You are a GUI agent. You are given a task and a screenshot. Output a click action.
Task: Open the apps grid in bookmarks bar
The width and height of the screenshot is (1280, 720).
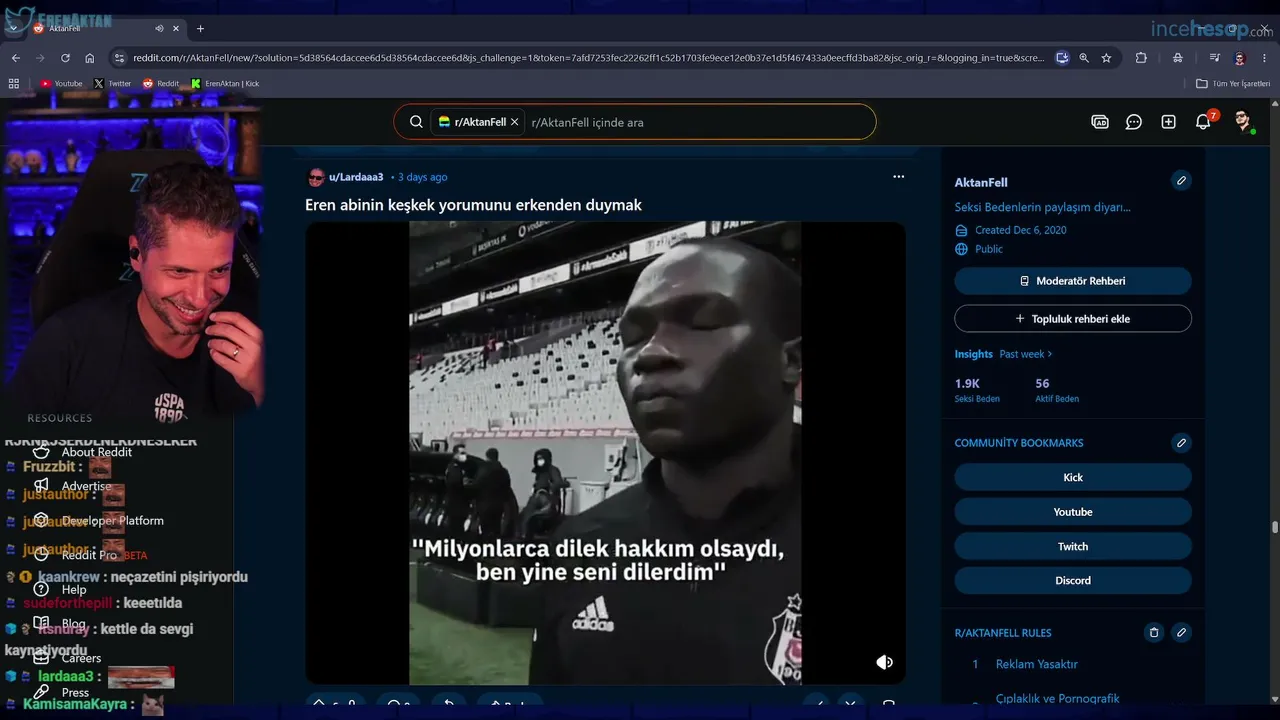tap(15, 84)
